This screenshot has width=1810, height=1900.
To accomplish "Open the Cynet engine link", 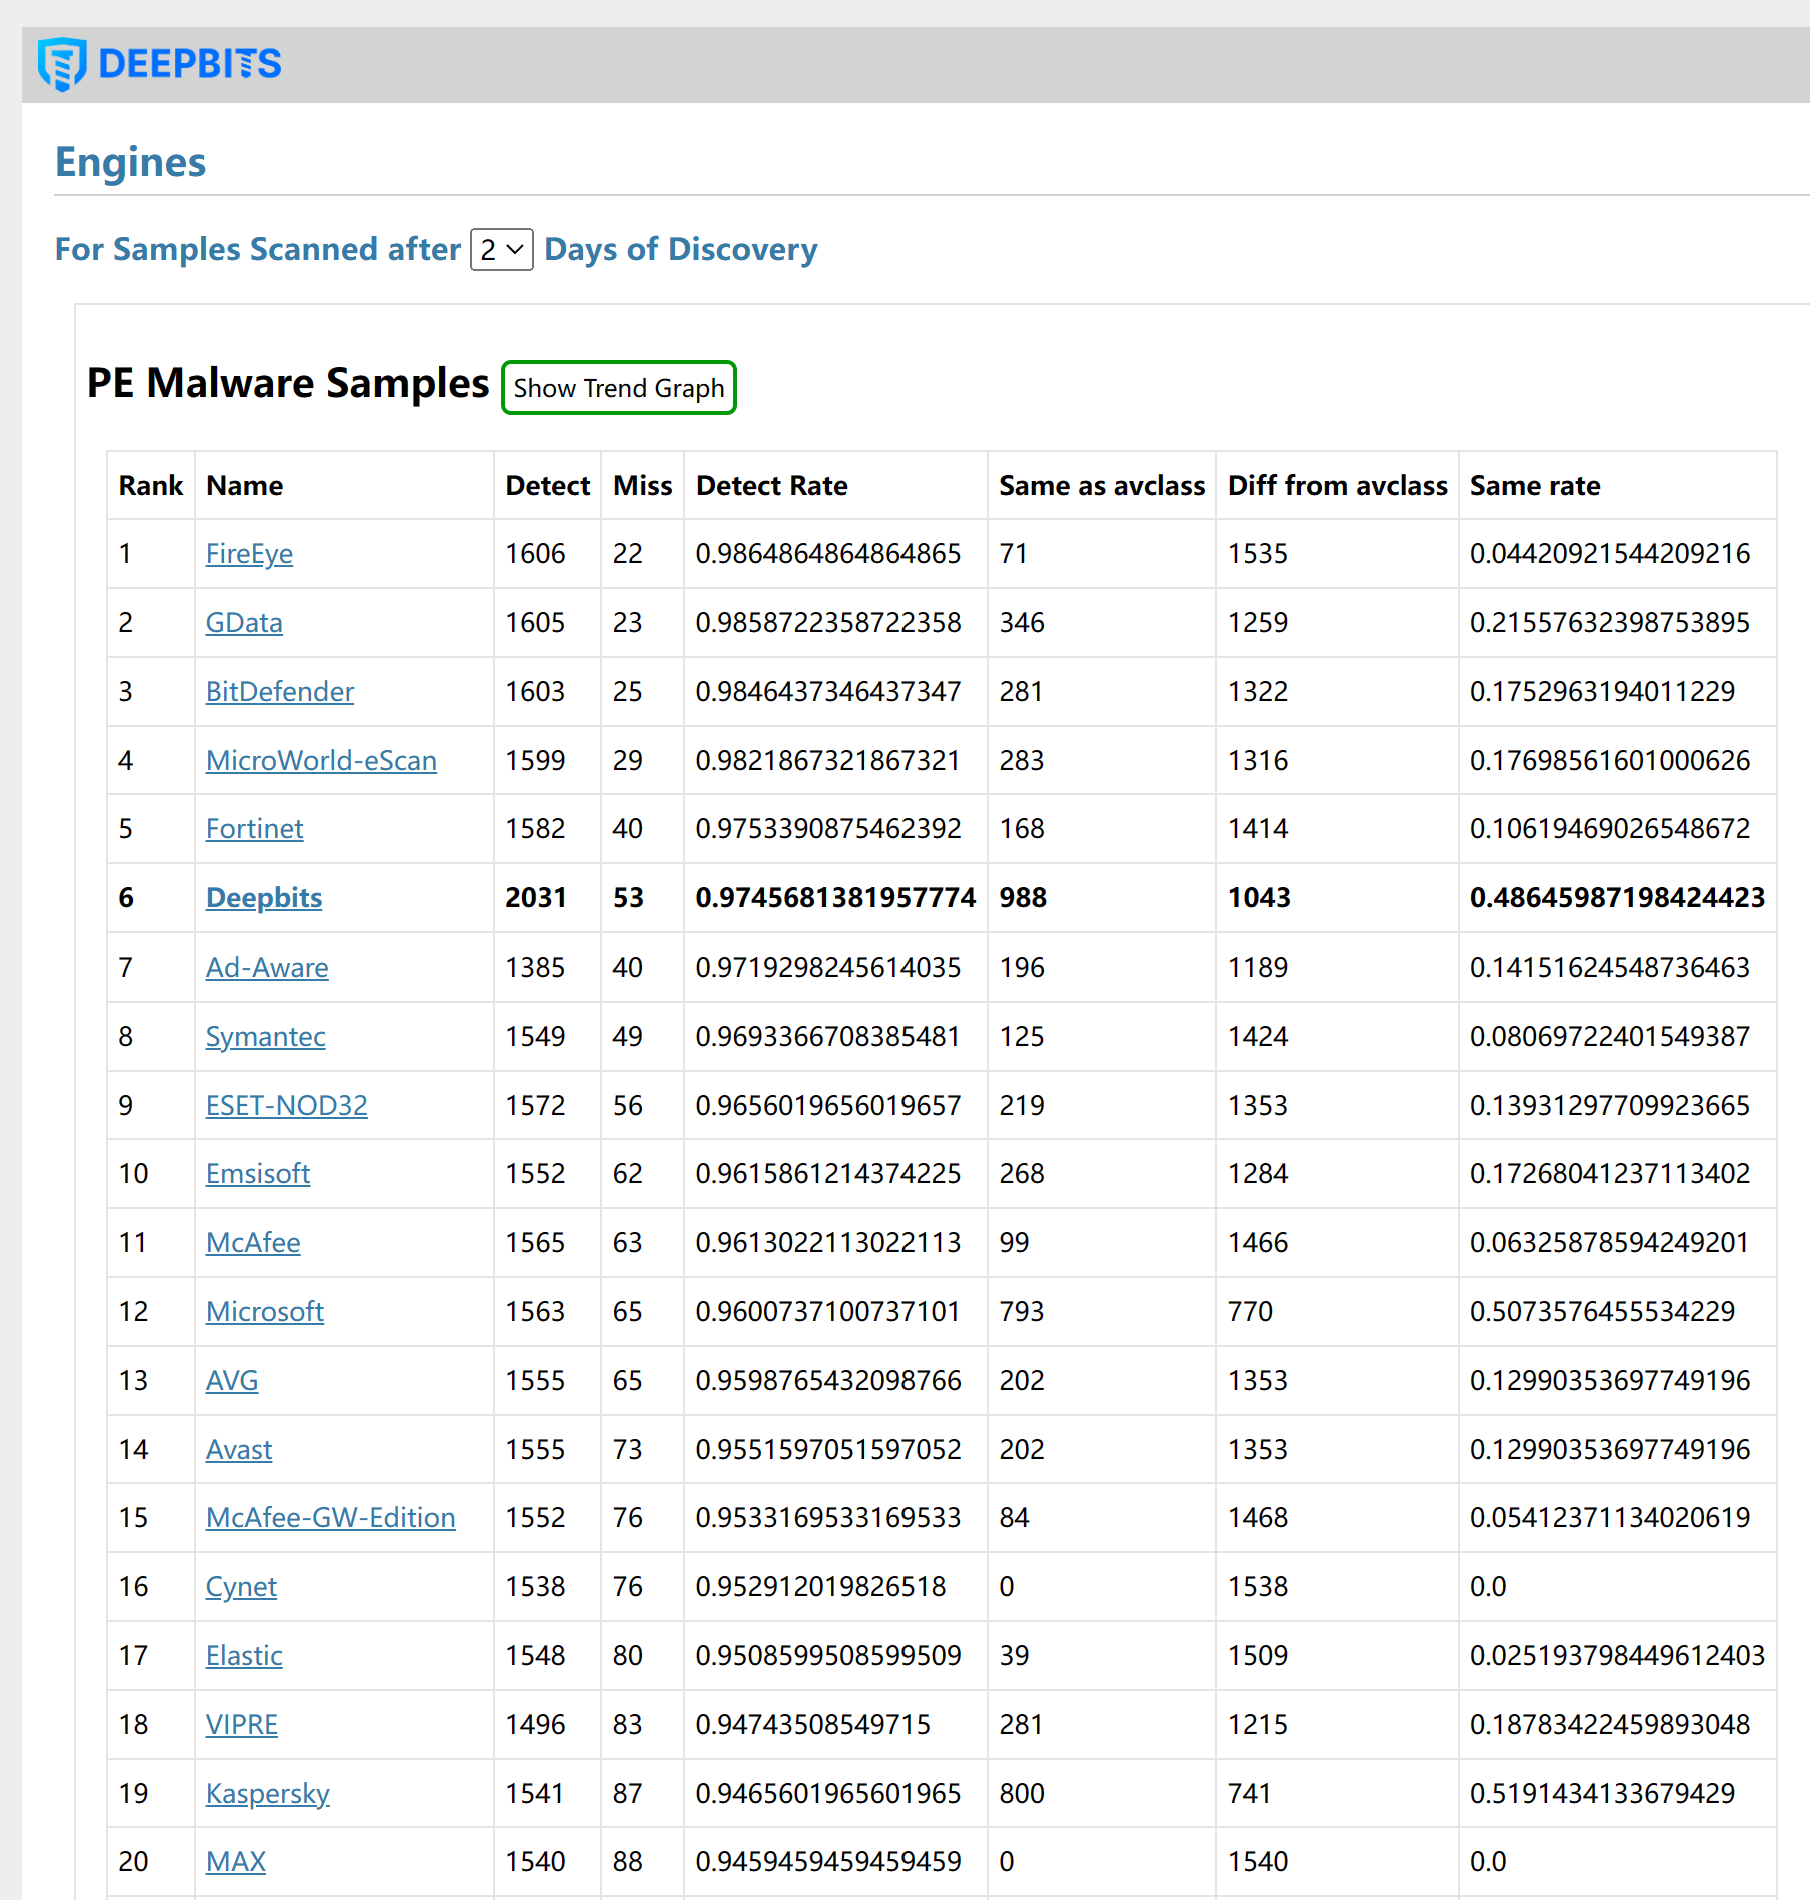I will [x=241, y=1586].
